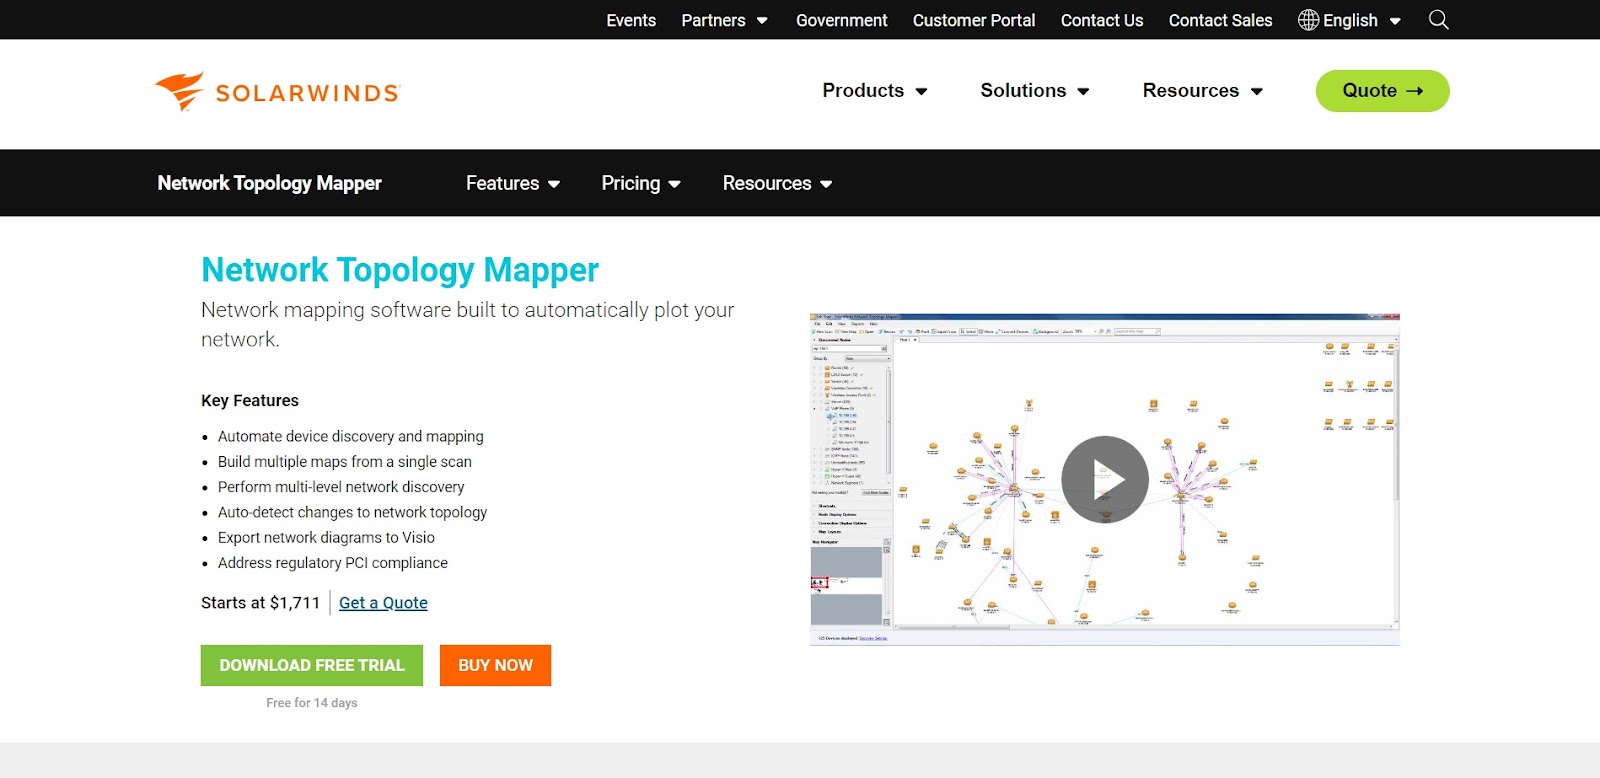
Task: Open the Government link
Action: pyautogui.click(x=841, y=20)
